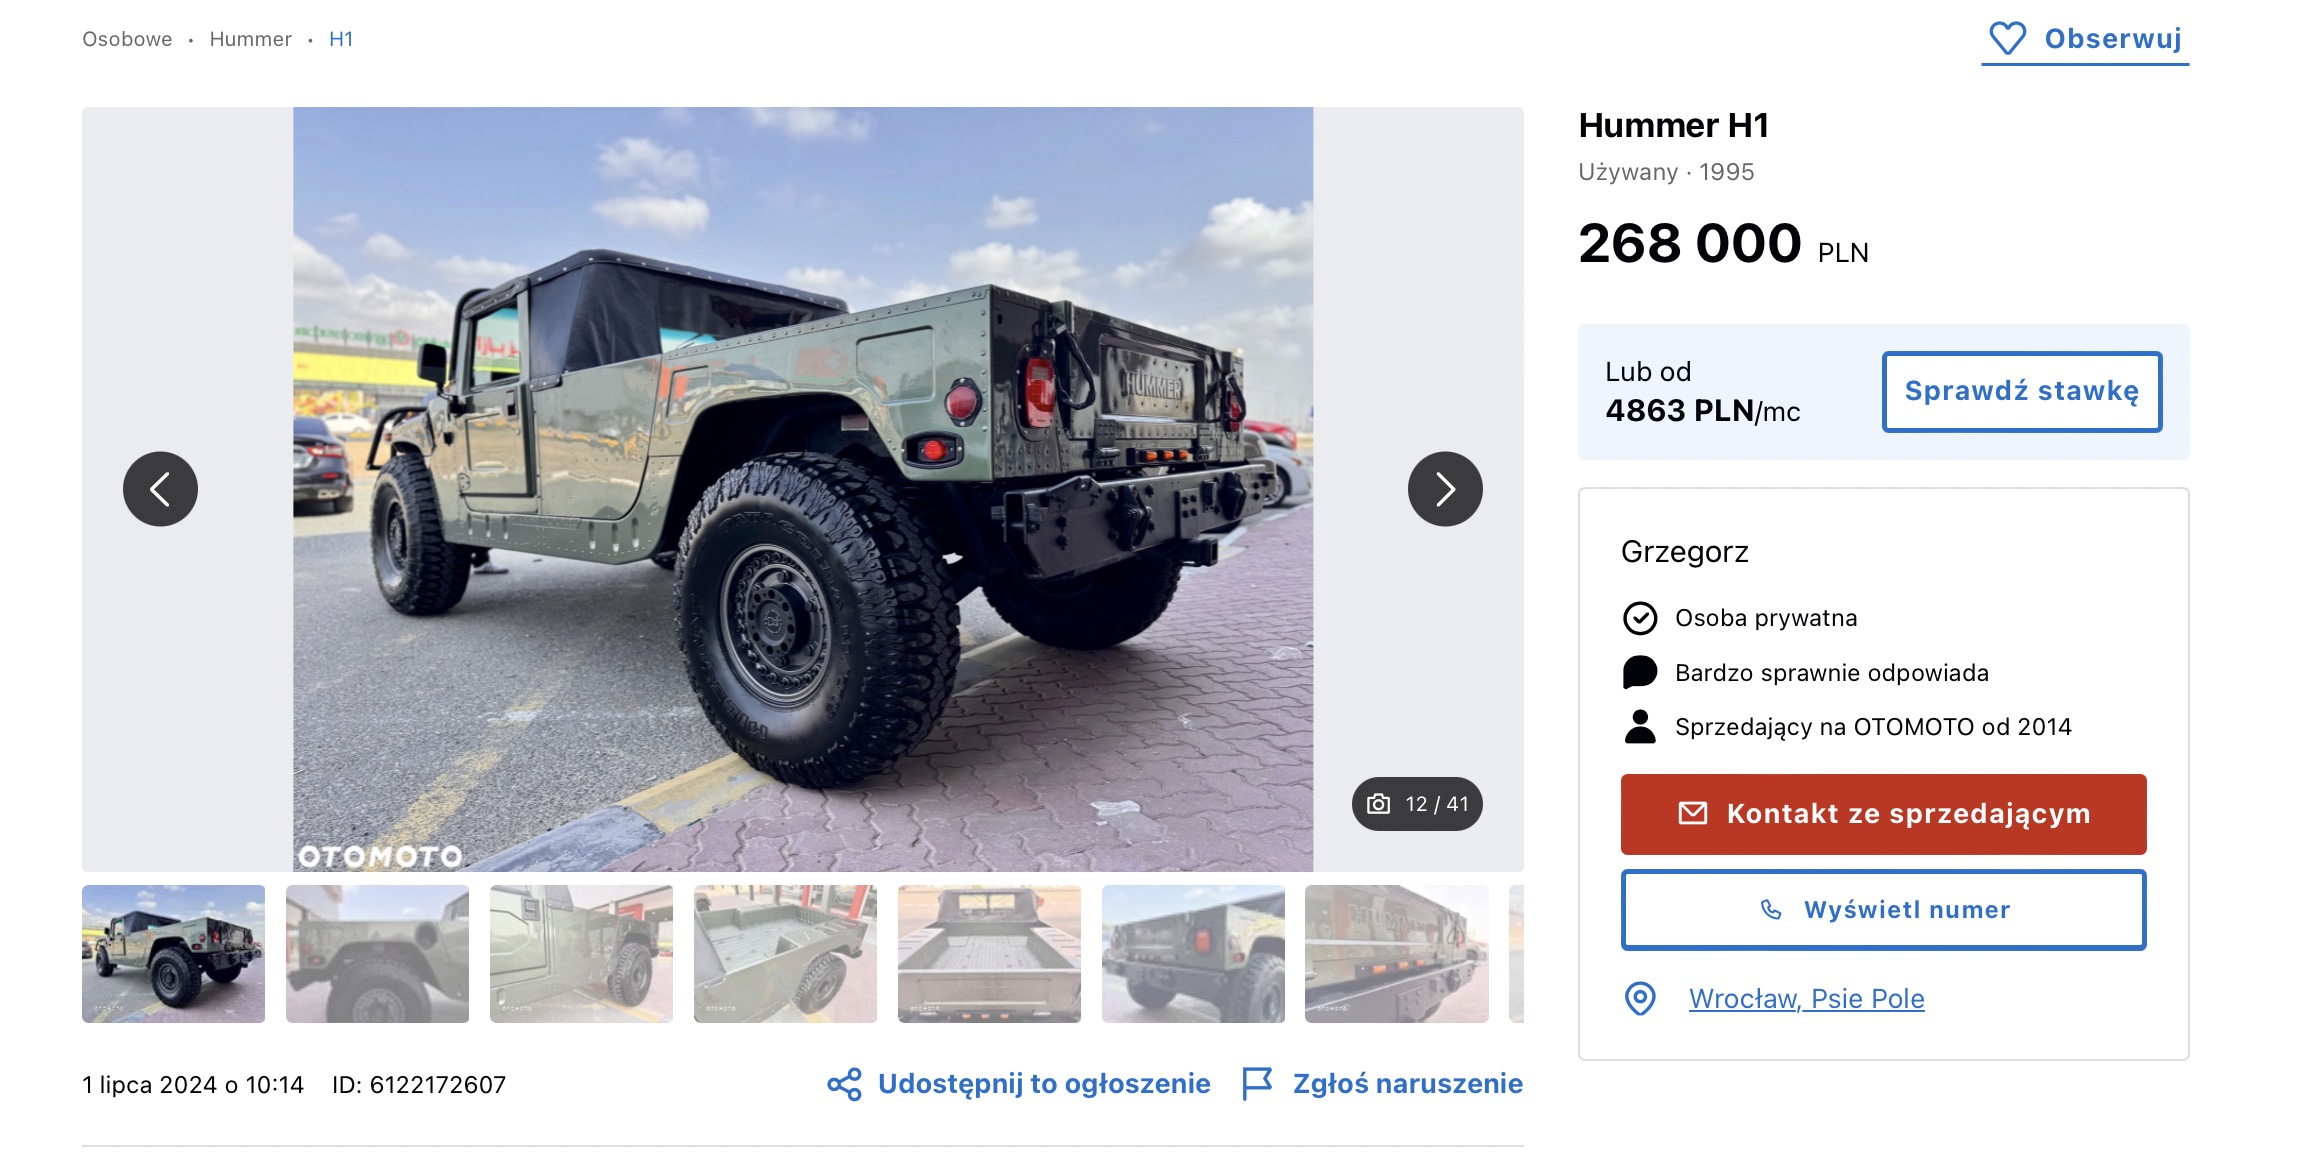Click the phone icon in Wyświetl numer
Viewport: 2304px width, 1152px height.
(1771, 909)
